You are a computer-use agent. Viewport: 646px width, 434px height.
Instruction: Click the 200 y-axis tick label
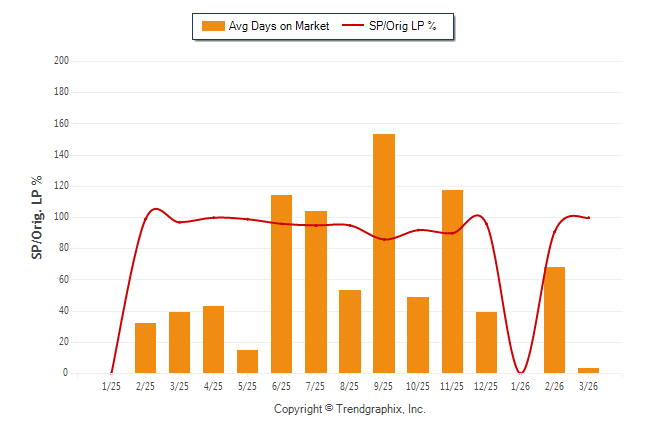[x=61, y=61]
